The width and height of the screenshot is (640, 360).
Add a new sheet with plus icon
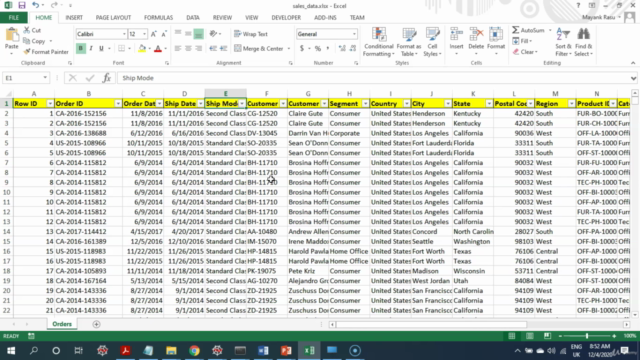click(x=96, y=324)
